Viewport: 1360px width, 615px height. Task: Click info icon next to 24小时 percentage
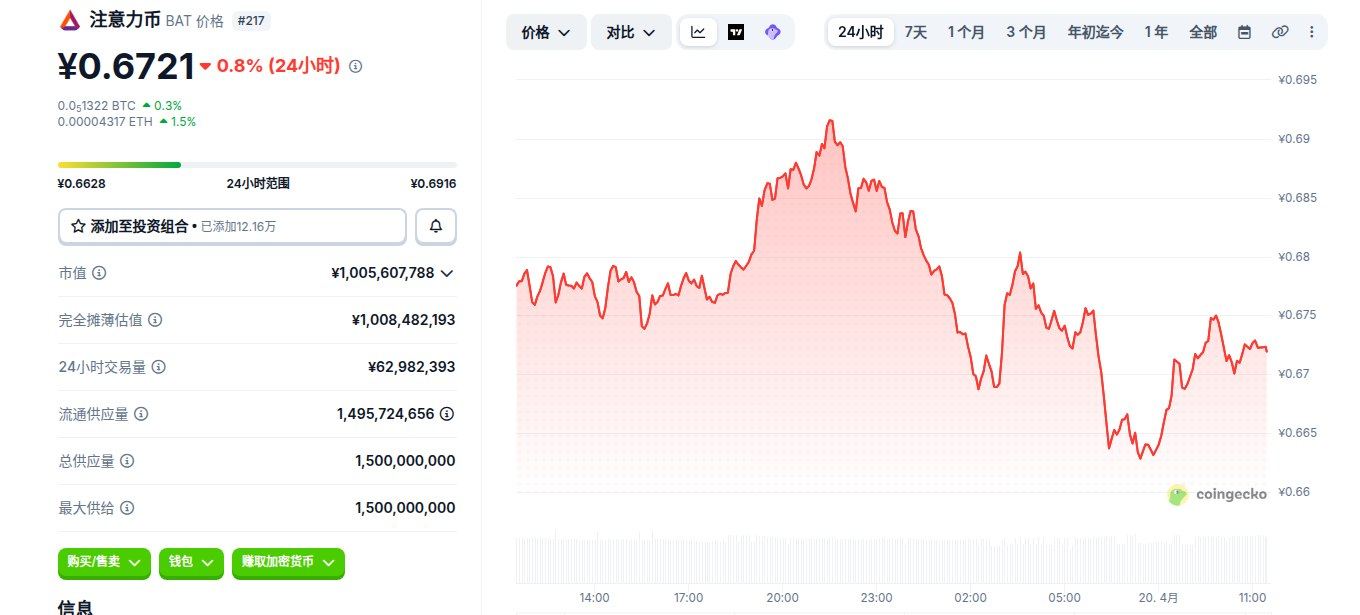click(x=356, y=66)
